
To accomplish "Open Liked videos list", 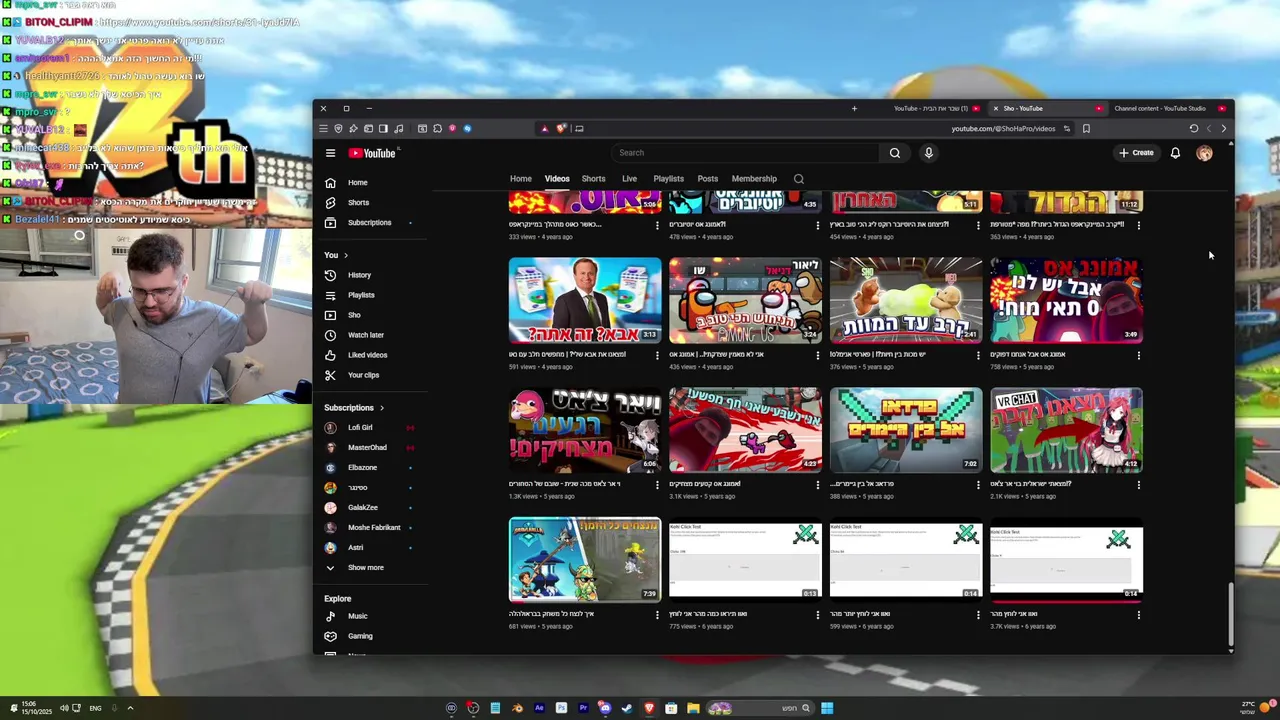I will point(367,355).
